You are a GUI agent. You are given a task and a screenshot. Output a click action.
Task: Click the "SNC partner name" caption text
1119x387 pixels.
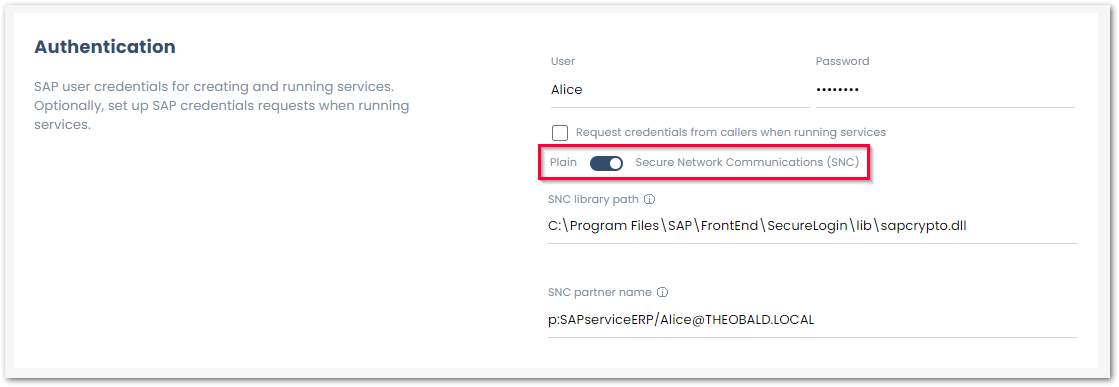click(599, 292)
